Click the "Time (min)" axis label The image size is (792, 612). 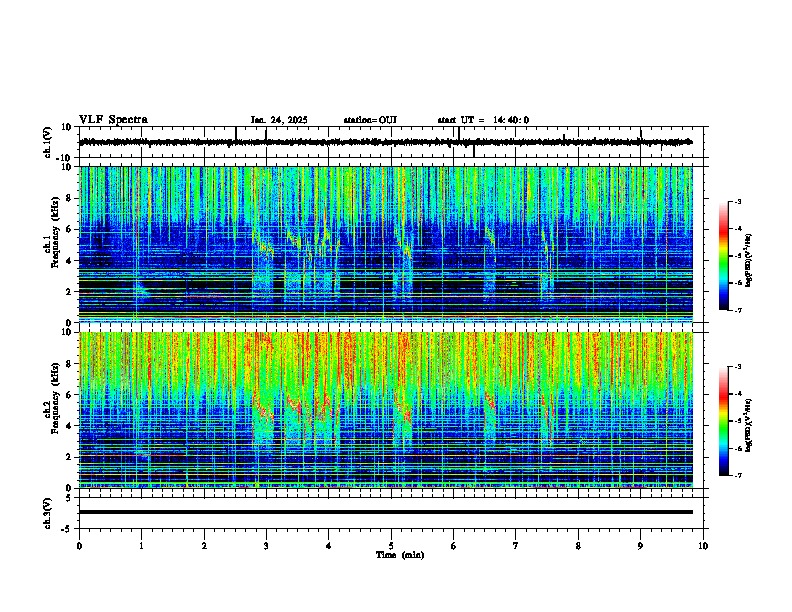click(x=400, y=555)
